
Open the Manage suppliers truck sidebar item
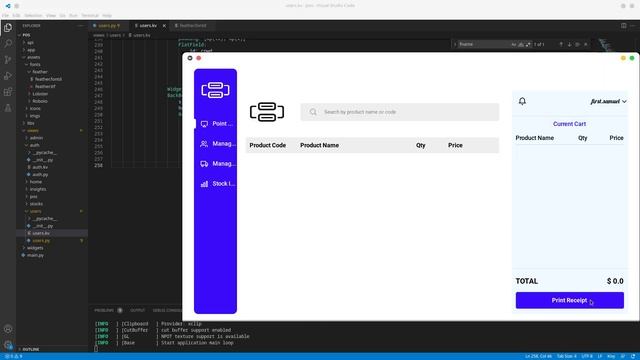(x=217, y=164)
